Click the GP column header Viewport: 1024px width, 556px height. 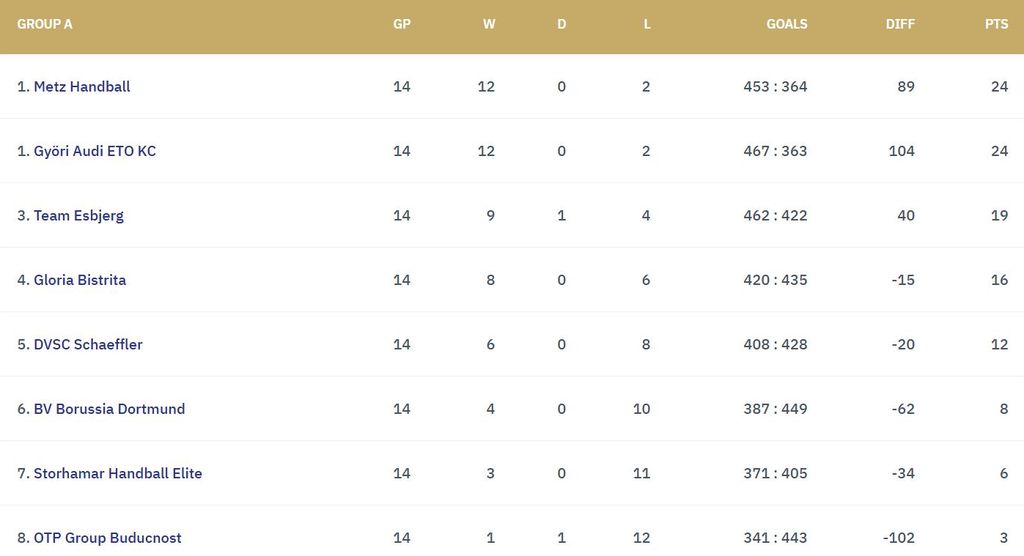tap(402, 24)
